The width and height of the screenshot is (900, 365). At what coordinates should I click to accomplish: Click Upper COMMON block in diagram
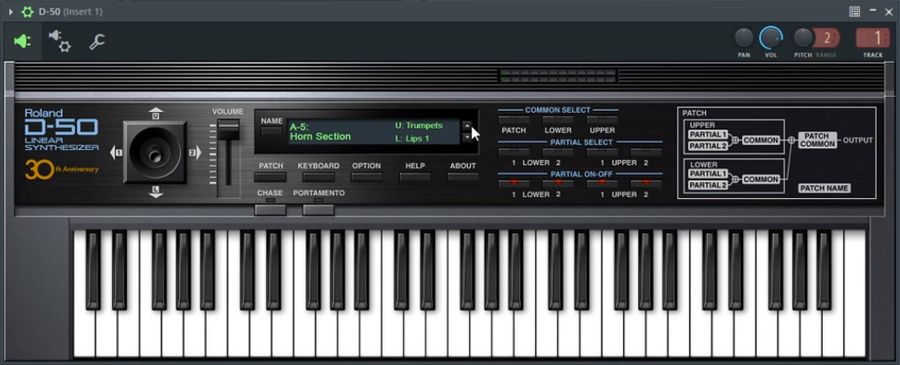click(x=761, y=140)
